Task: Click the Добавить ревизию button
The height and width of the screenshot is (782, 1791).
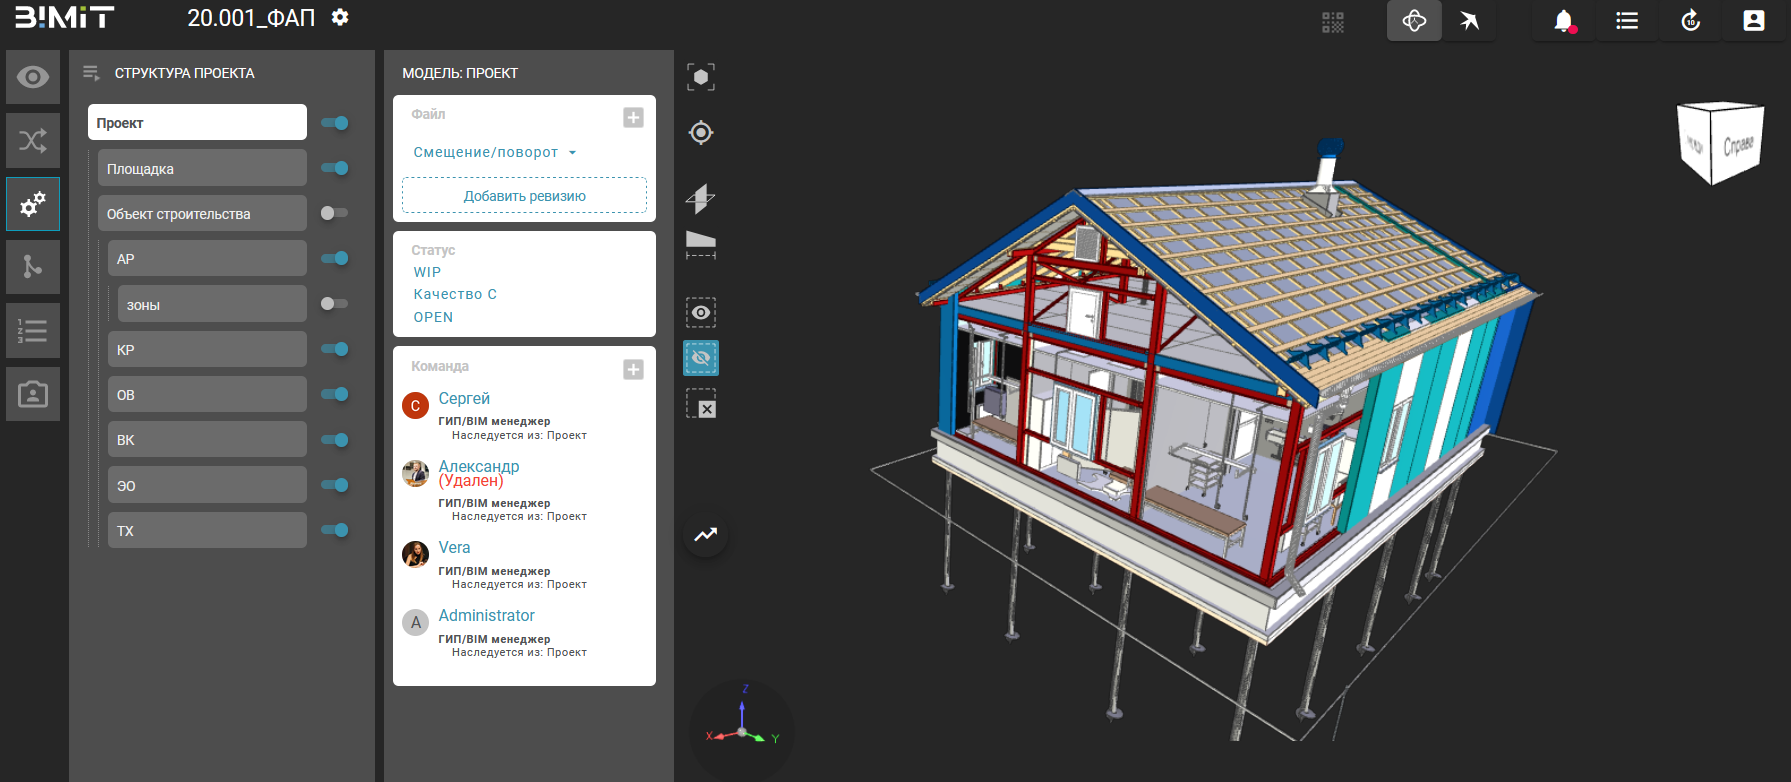Action: tap(524, 196)
